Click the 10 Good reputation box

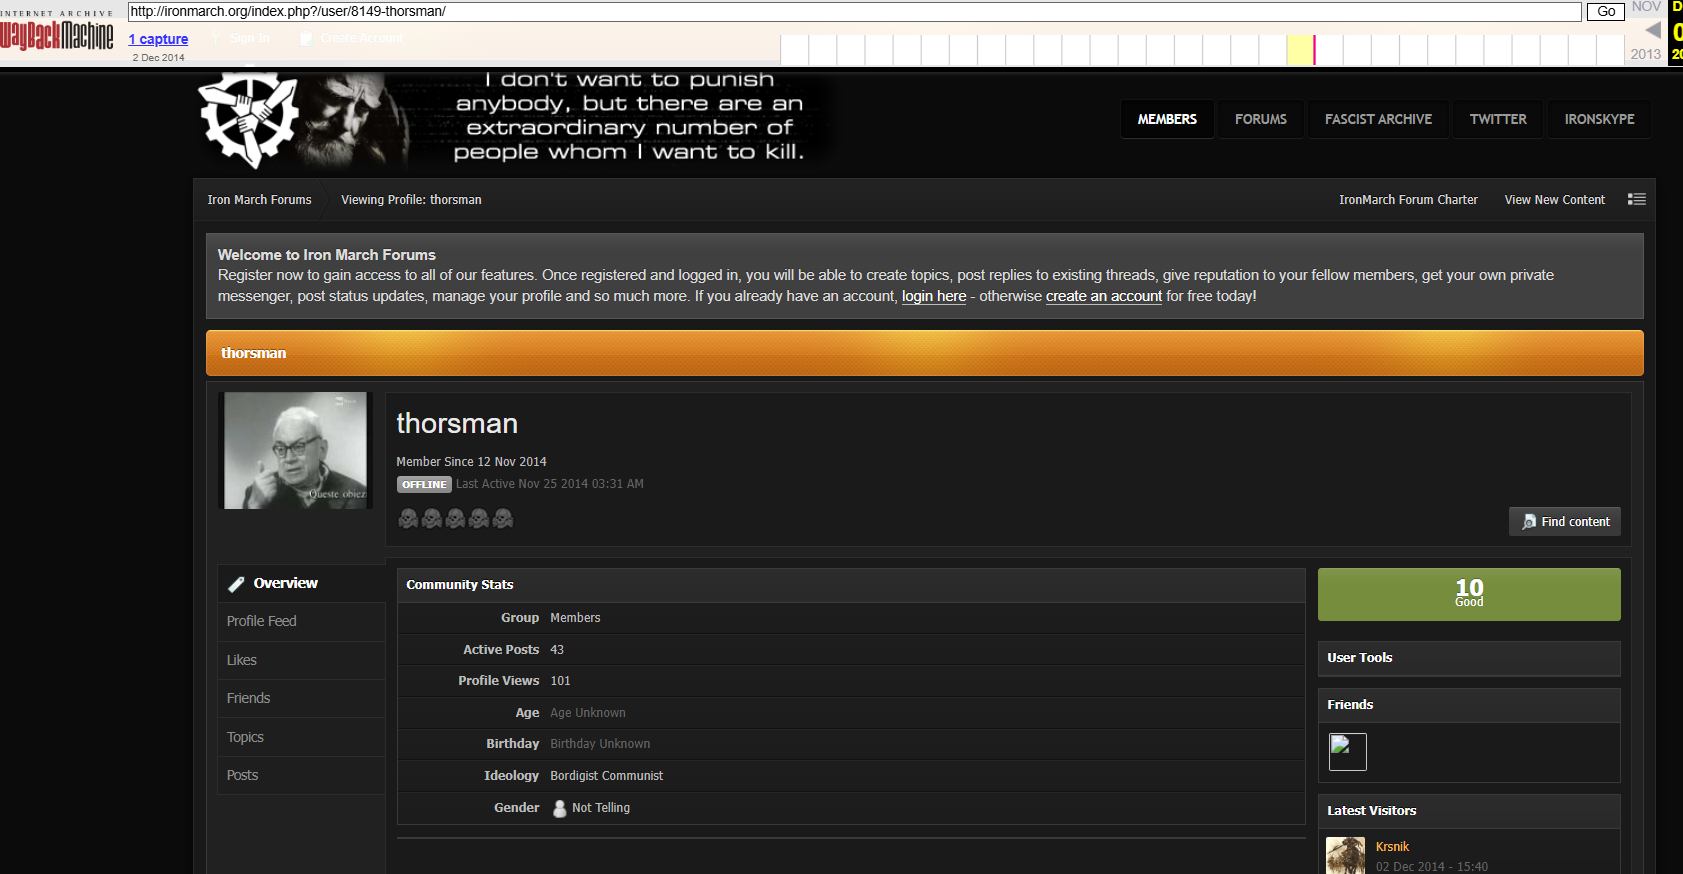click(x=1469, y=595)
